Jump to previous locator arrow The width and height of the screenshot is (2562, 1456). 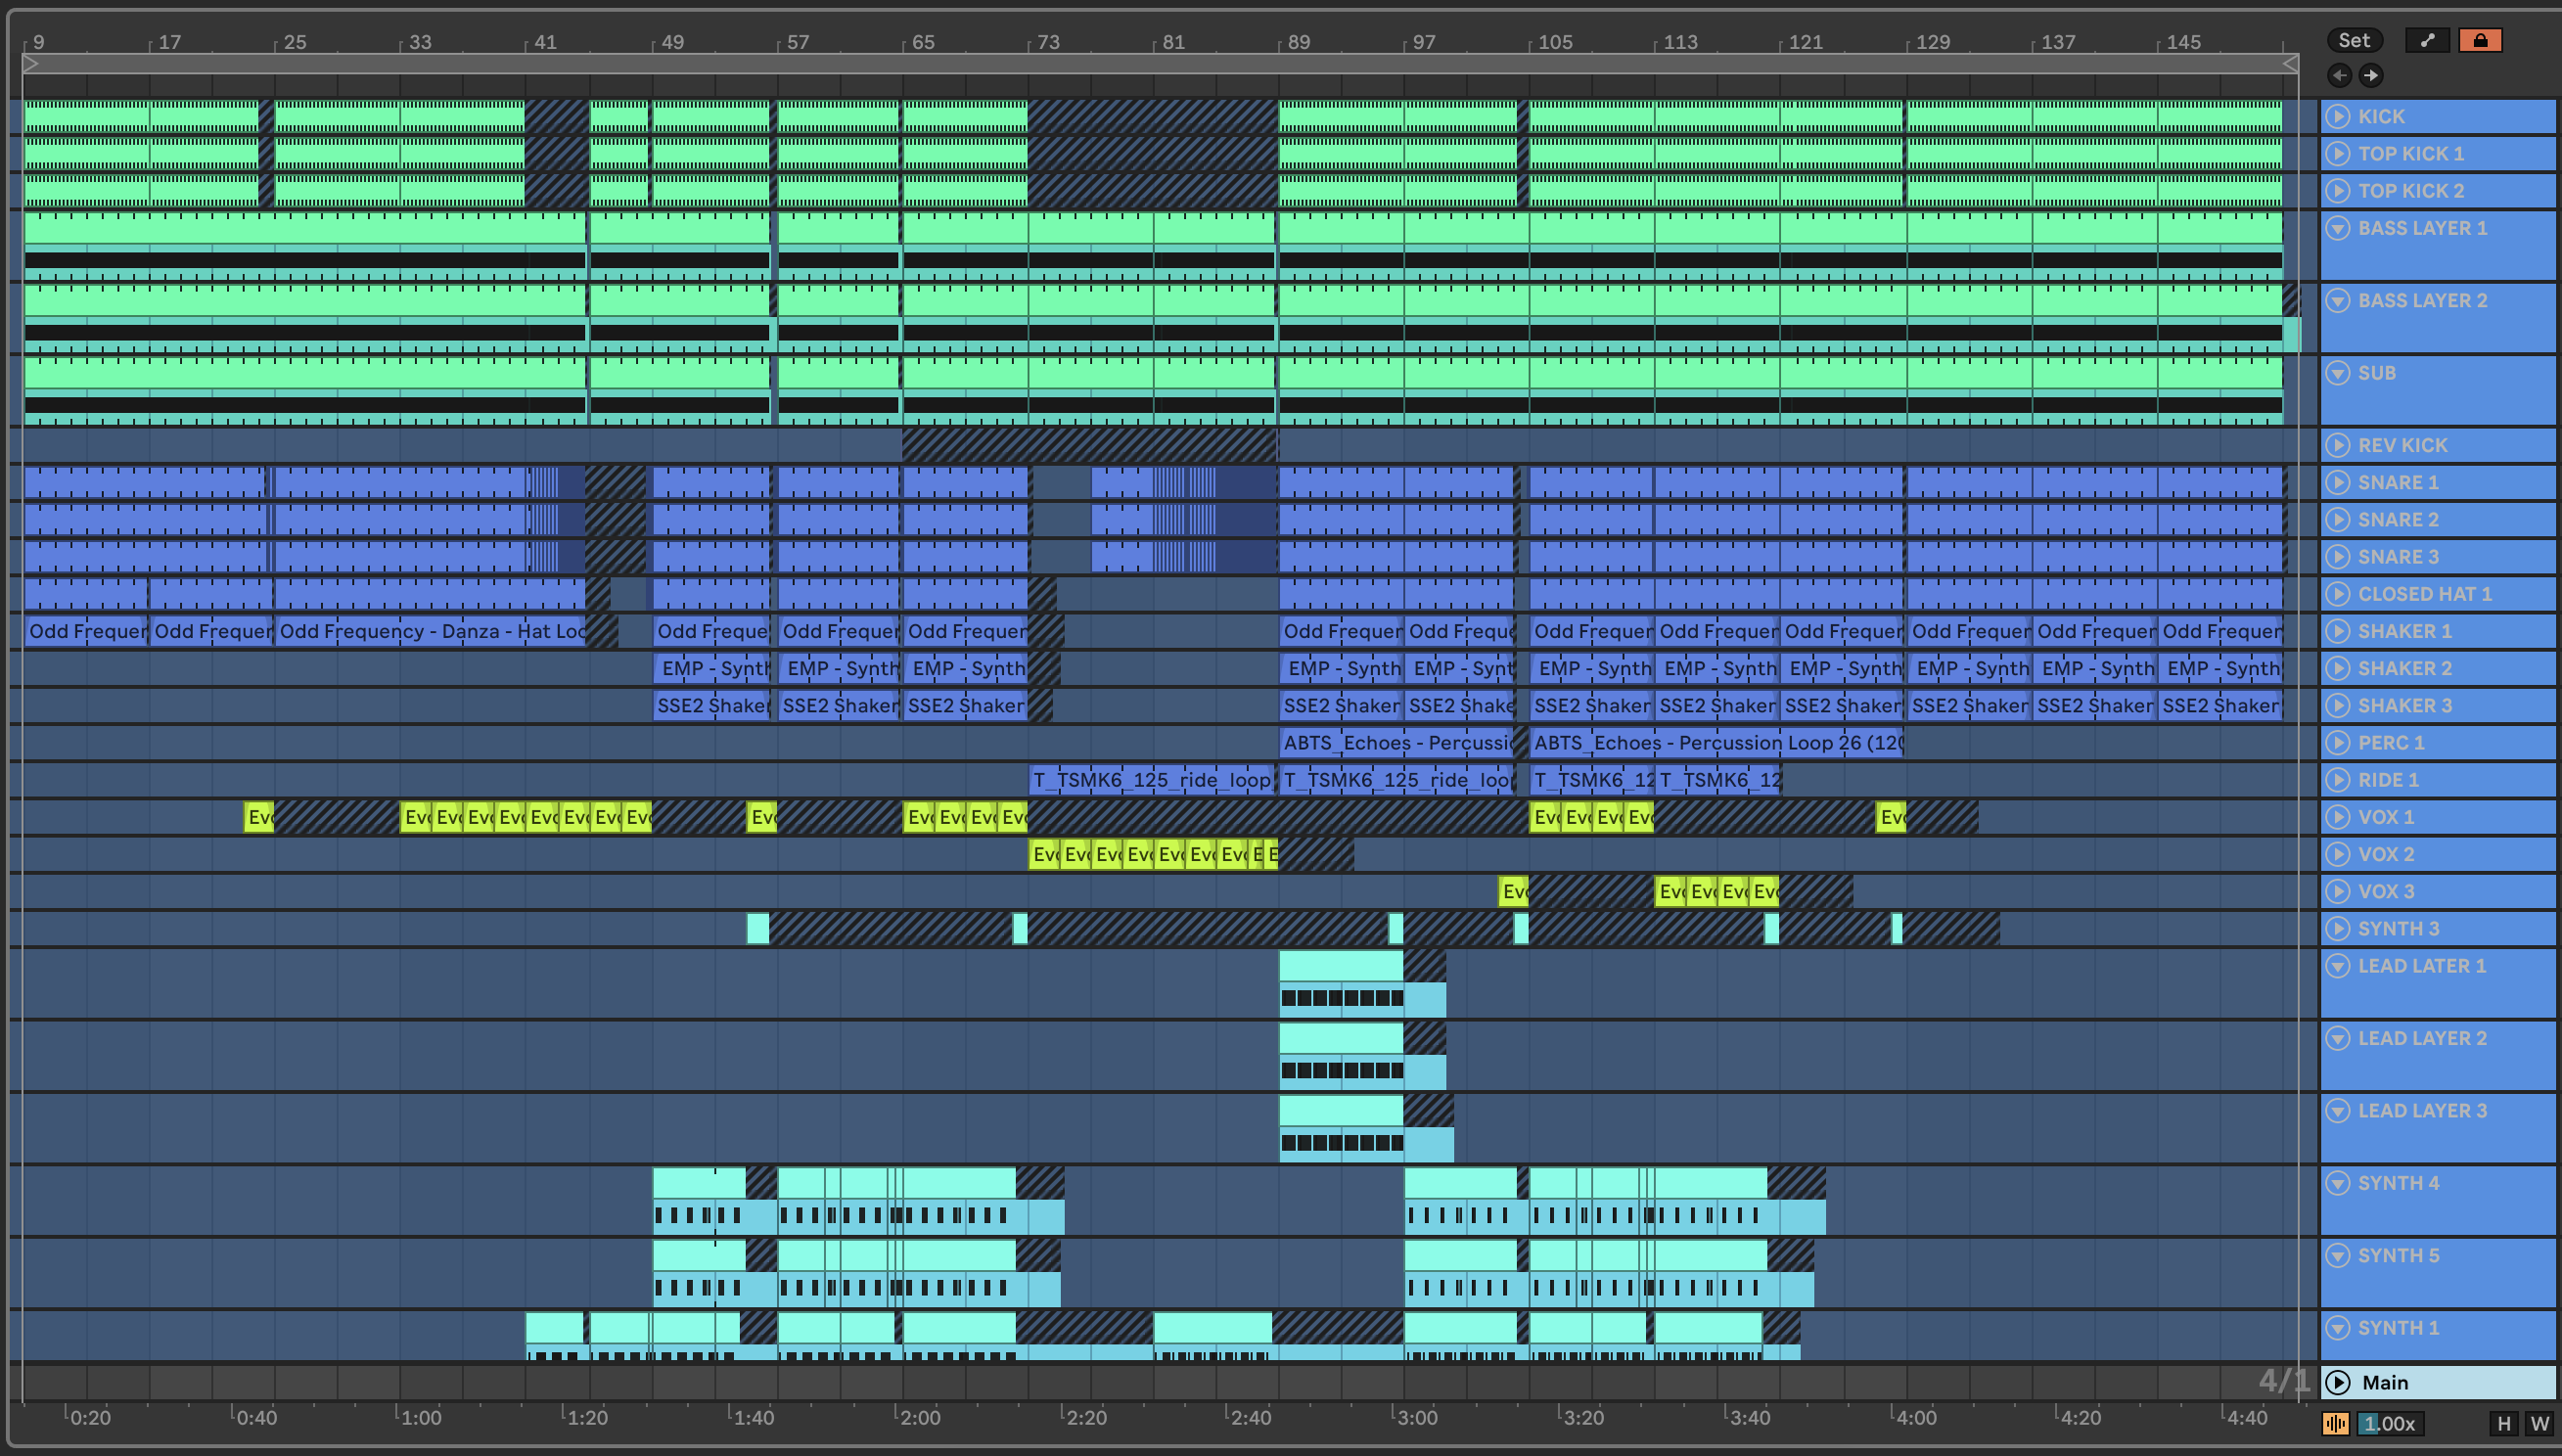click(x=2340, y=75)
